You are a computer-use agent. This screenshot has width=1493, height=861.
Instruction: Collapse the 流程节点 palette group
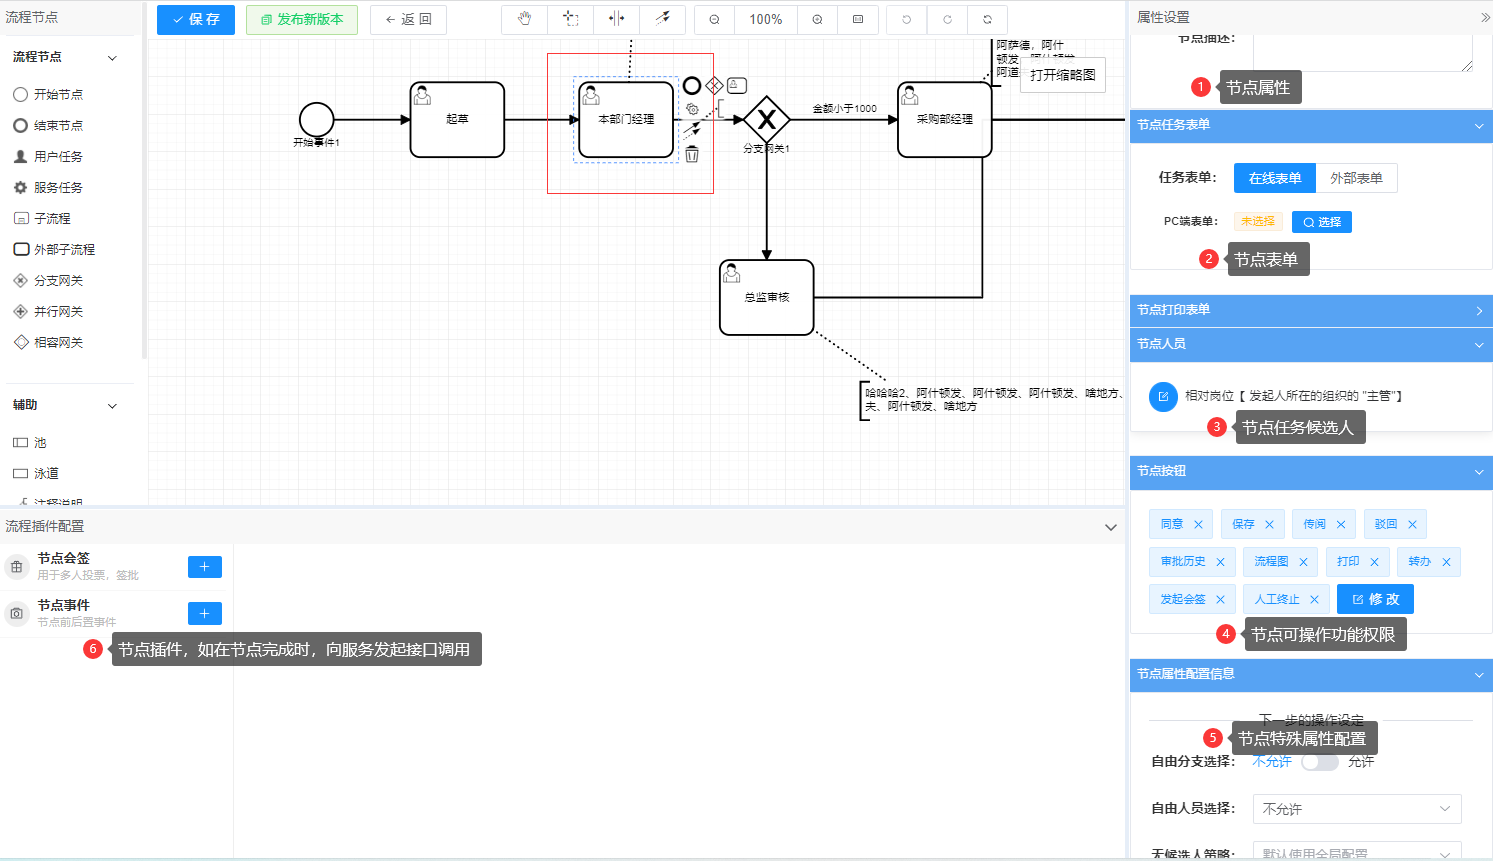coord(112,58)
